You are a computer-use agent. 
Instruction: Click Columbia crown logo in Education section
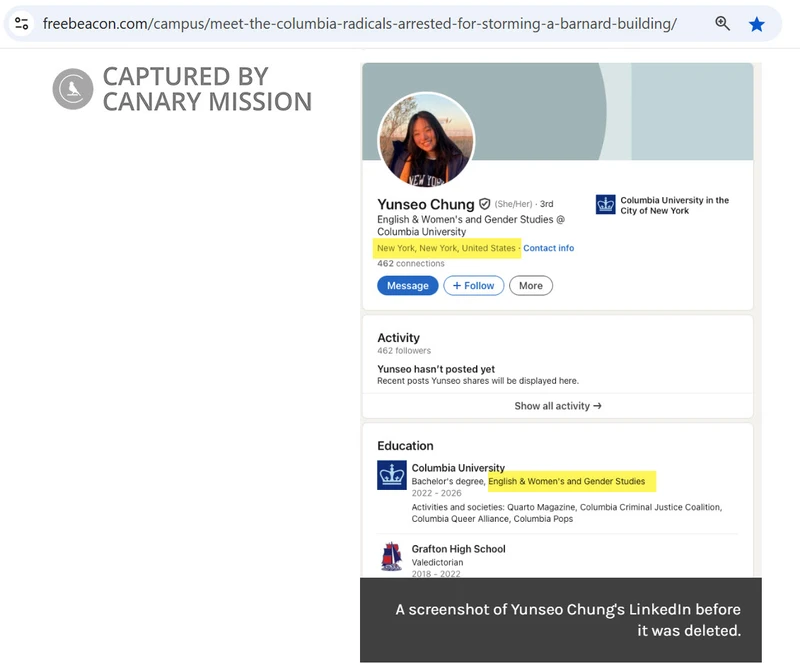tap(392, 475)
